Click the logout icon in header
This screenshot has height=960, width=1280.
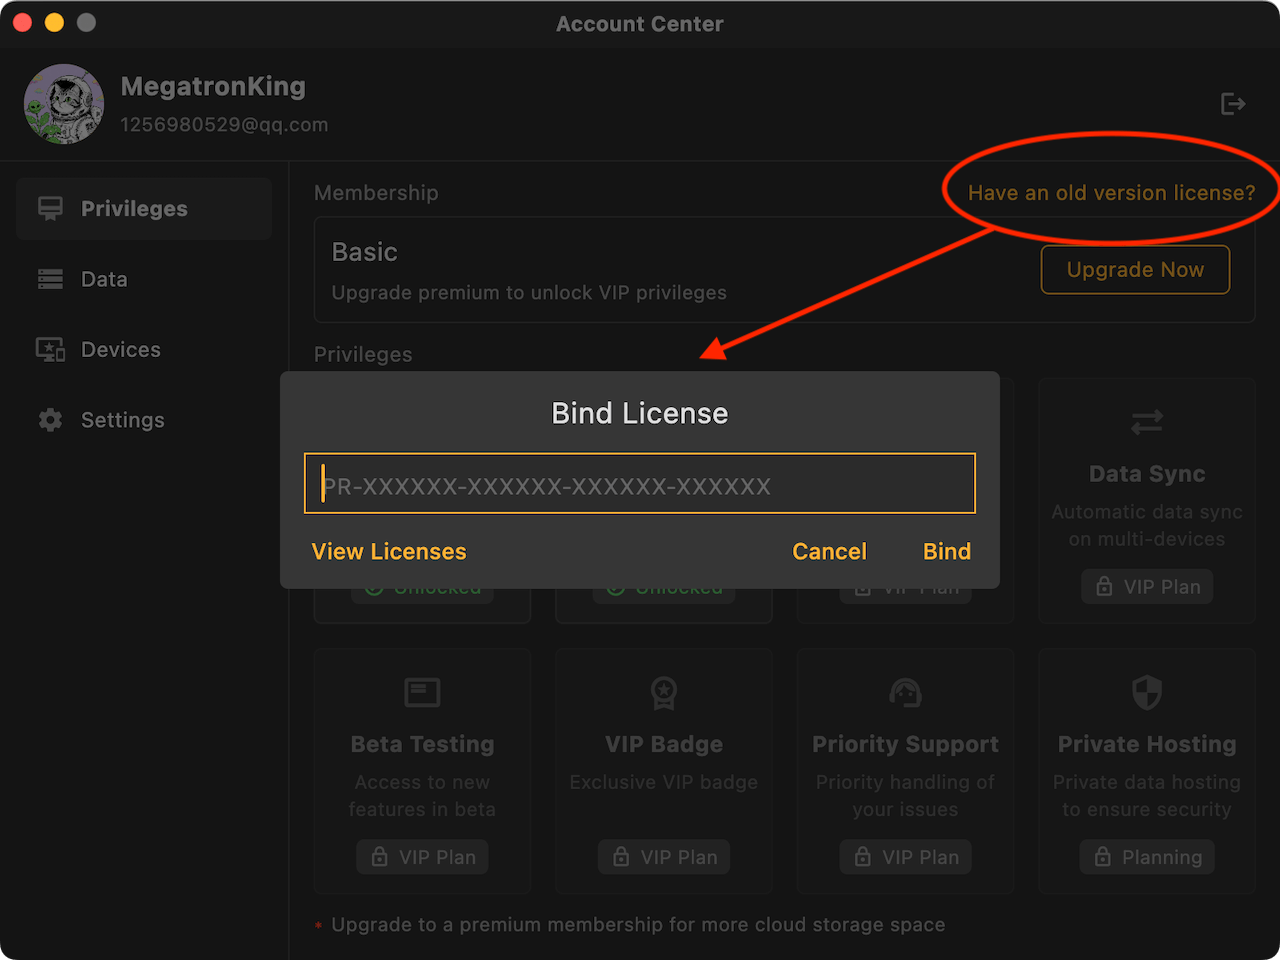1233,104
